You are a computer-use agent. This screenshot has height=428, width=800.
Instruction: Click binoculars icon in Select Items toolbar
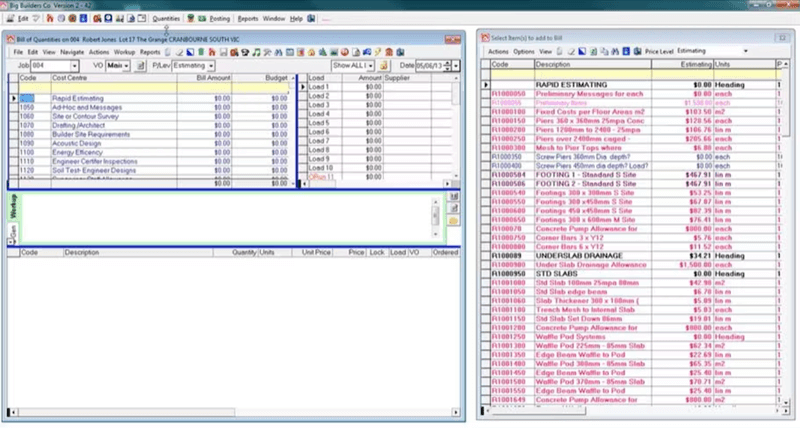click(x=615, y=52)
